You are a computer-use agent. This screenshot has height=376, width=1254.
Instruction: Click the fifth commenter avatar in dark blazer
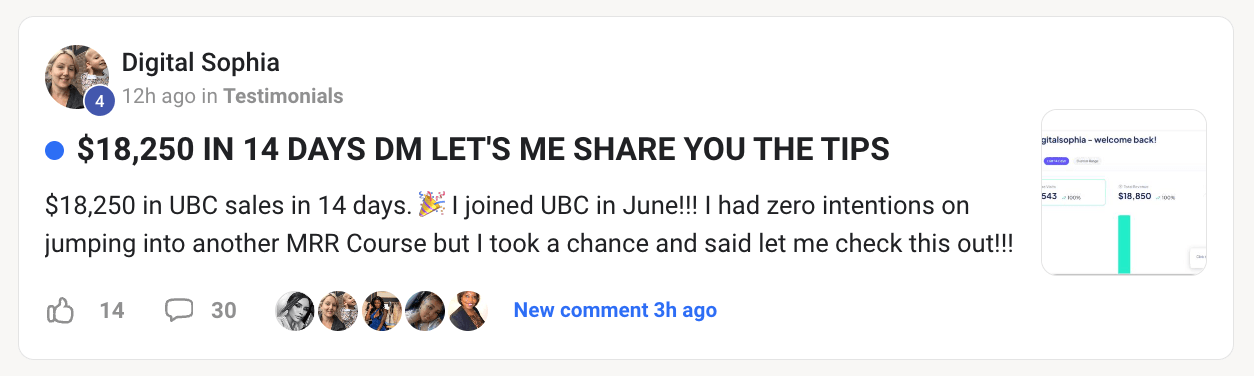[x=467, y=311]
